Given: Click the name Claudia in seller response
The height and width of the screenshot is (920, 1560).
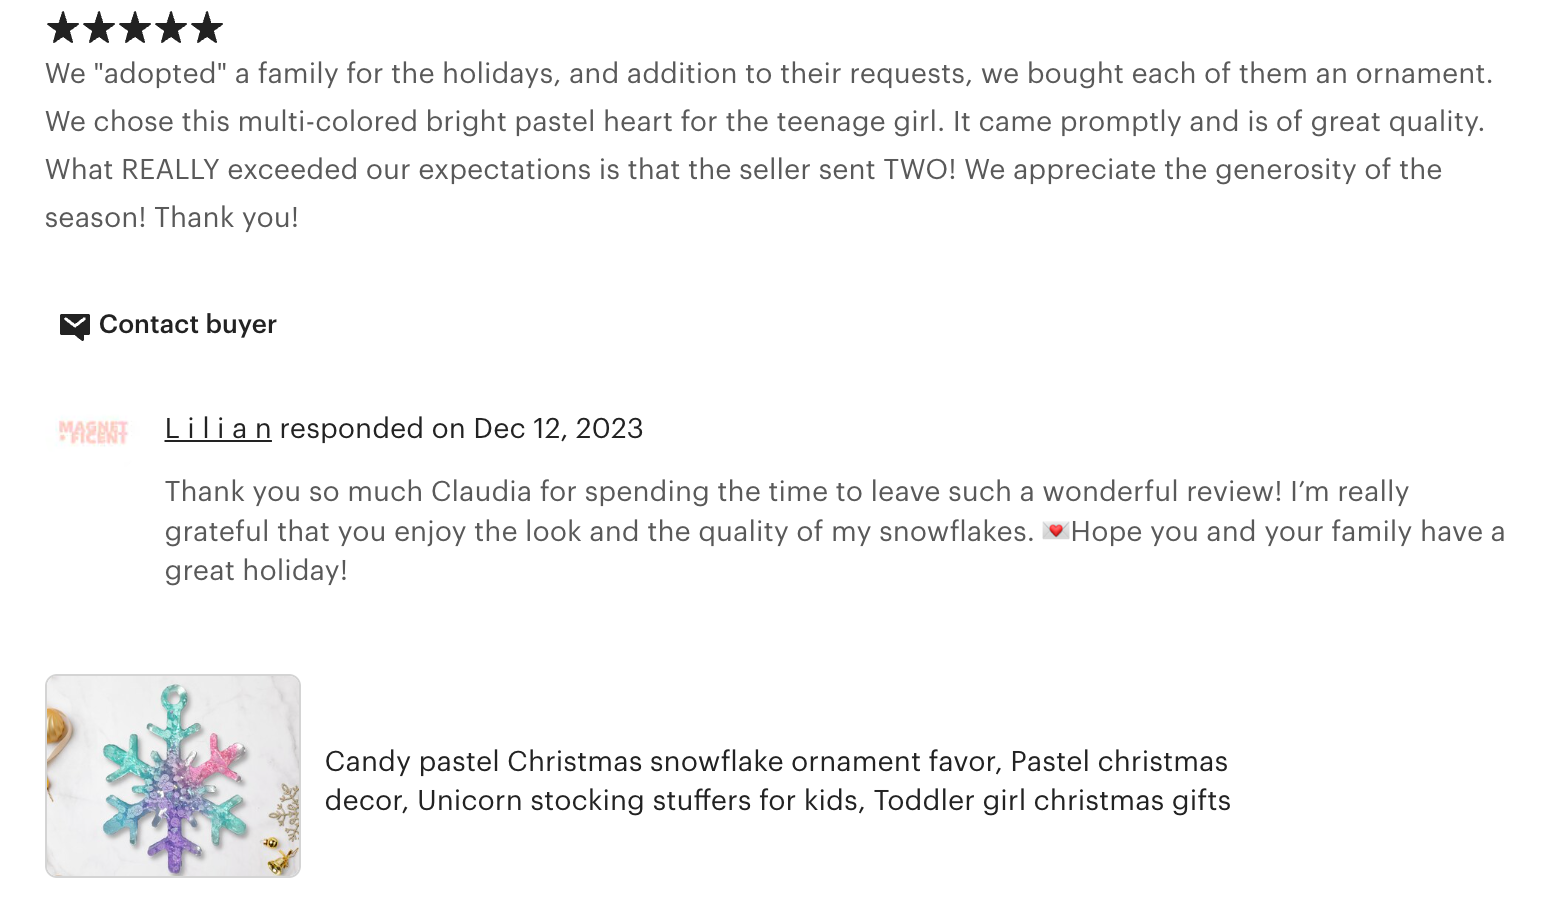Looking at the screenshot, I should coord(481,492).
